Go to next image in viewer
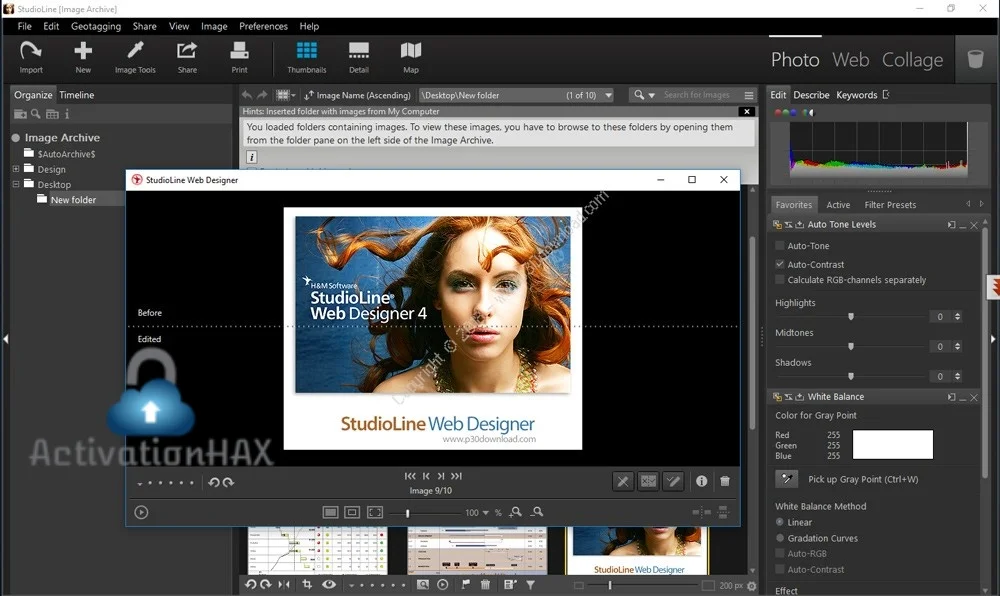 [x=441, y=476]
